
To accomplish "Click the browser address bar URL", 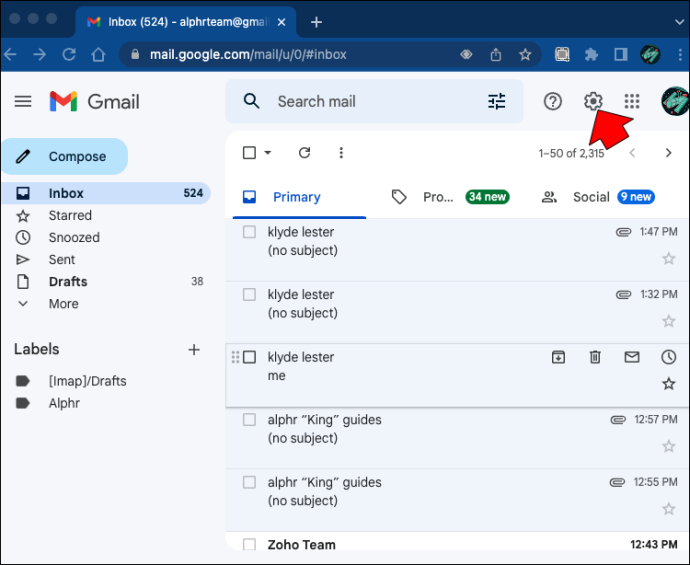I will tap(248, 55).
